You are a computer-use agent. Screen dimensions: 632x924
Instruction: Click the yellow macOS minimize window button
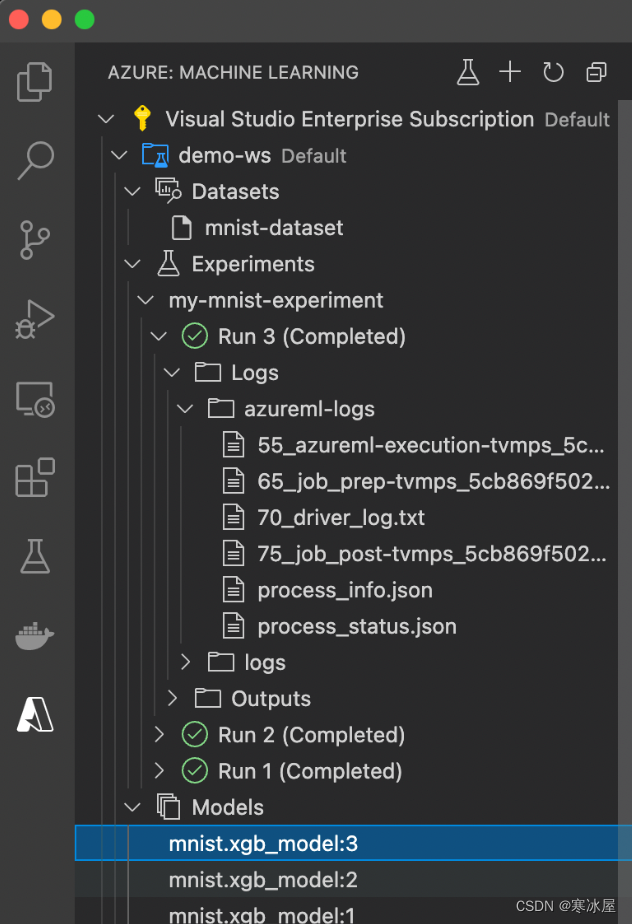(52, 19)
